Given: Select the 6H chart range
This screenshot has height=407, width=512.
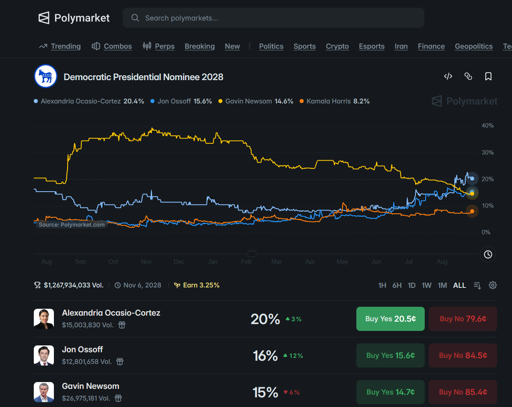Looking at the screenshot, I should [397, 286].
